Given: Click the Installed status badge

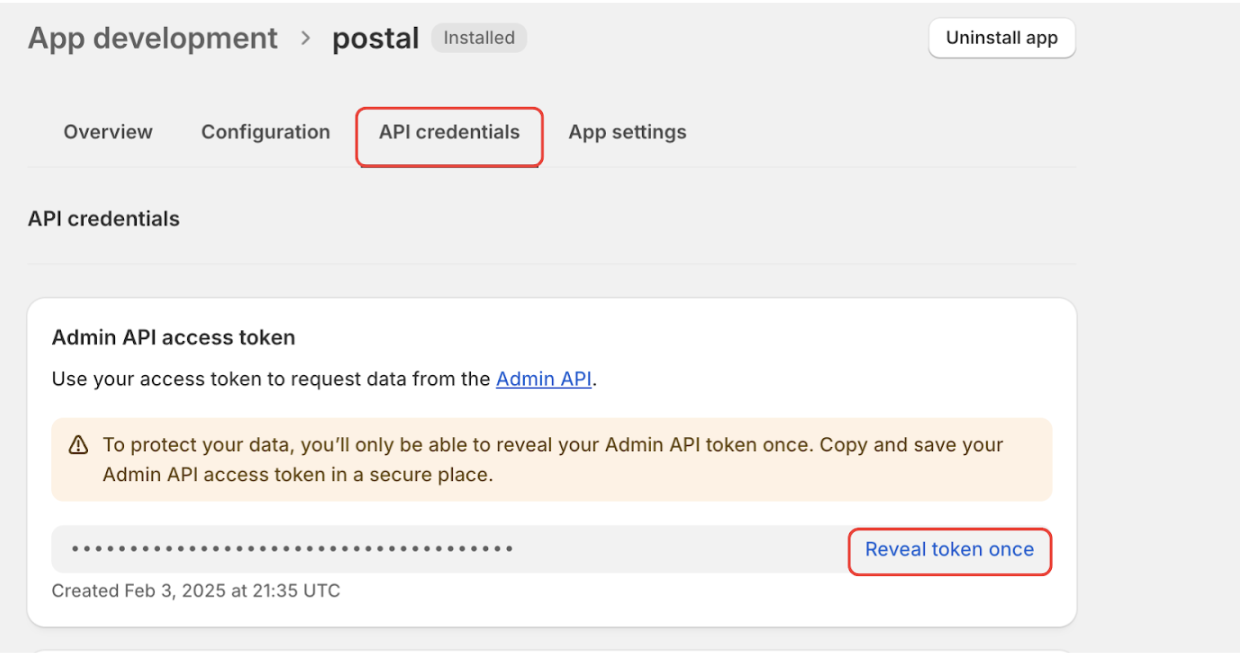Looking at the screenshot, I should pos(479,38).
